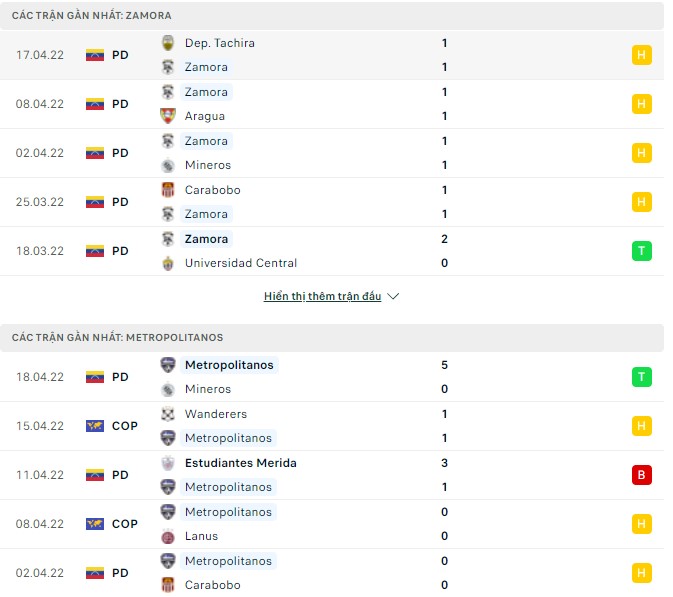The height and width of the screenshot is (597, 673).
Task: Click the Carabobo crest in the 25.03.22 match
Action: tap(168, 190)
